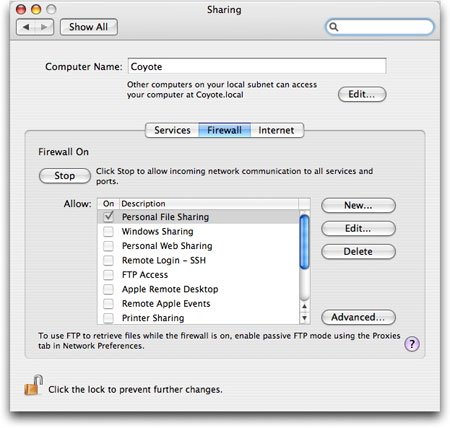450x428 pixels.
Task: Open the Internet tab
Action: (x=277, y=130)
